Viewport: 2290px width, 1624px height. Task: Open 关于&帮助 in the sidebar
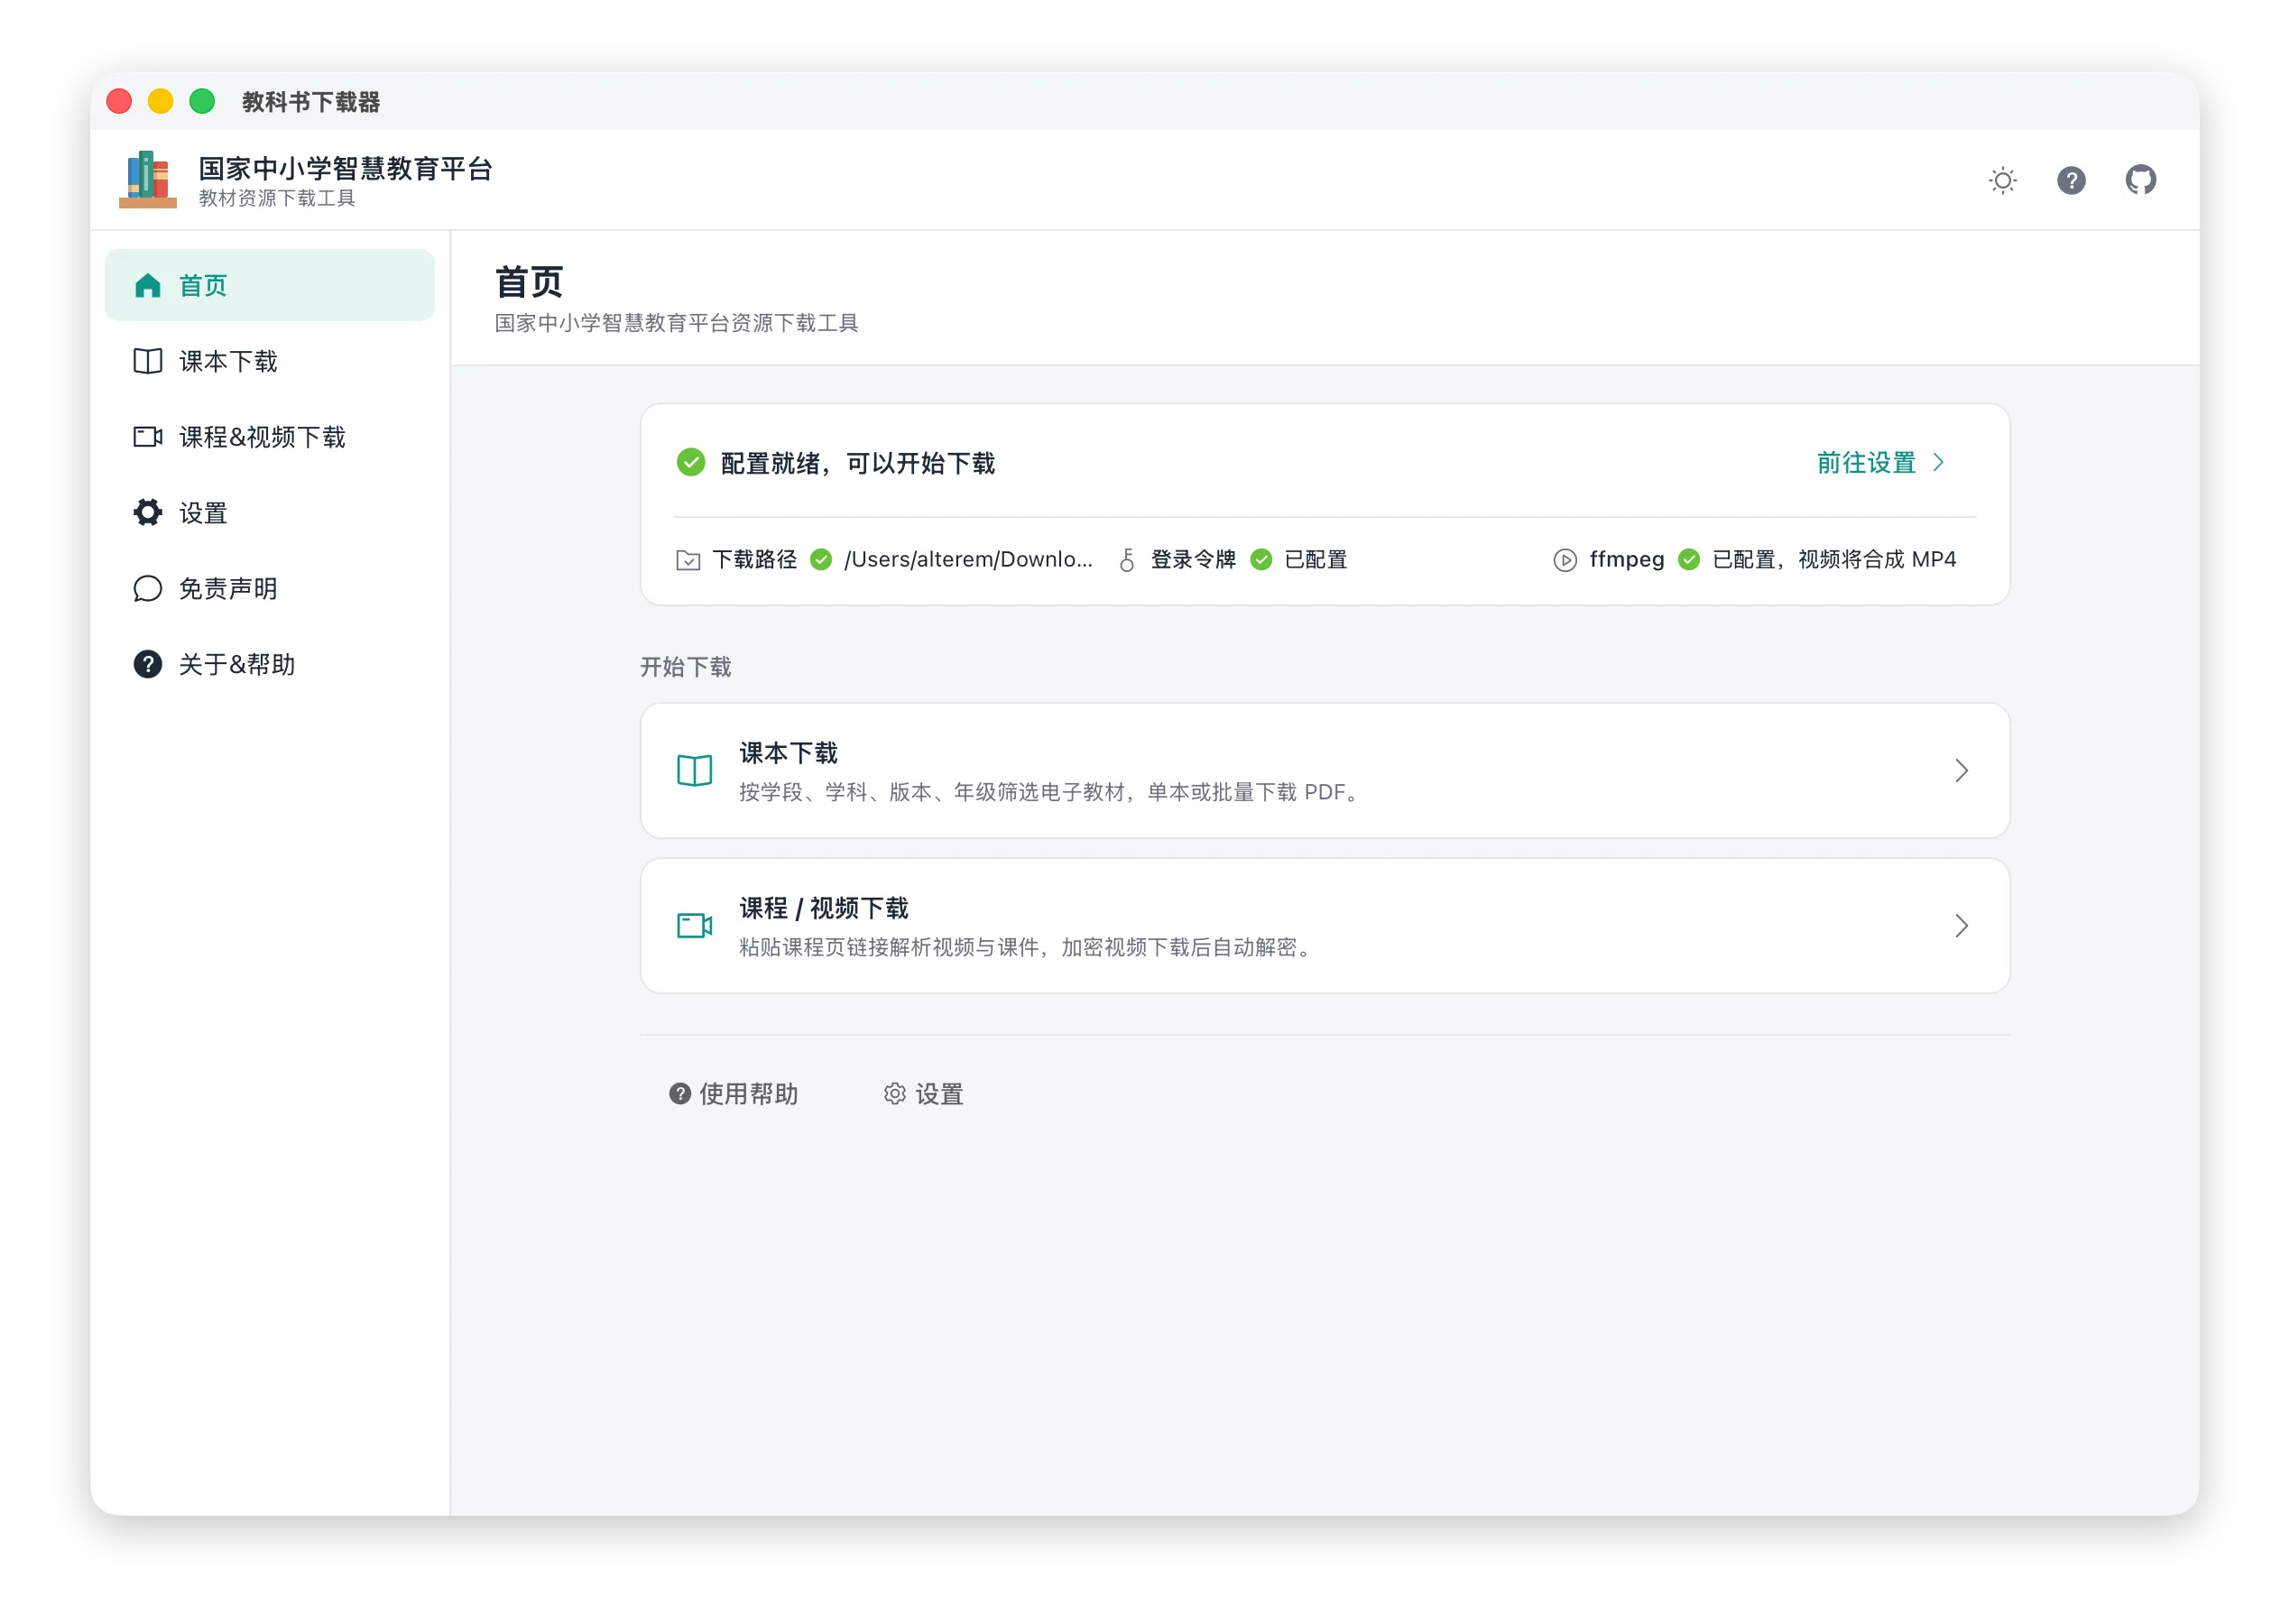click(270, 665)
